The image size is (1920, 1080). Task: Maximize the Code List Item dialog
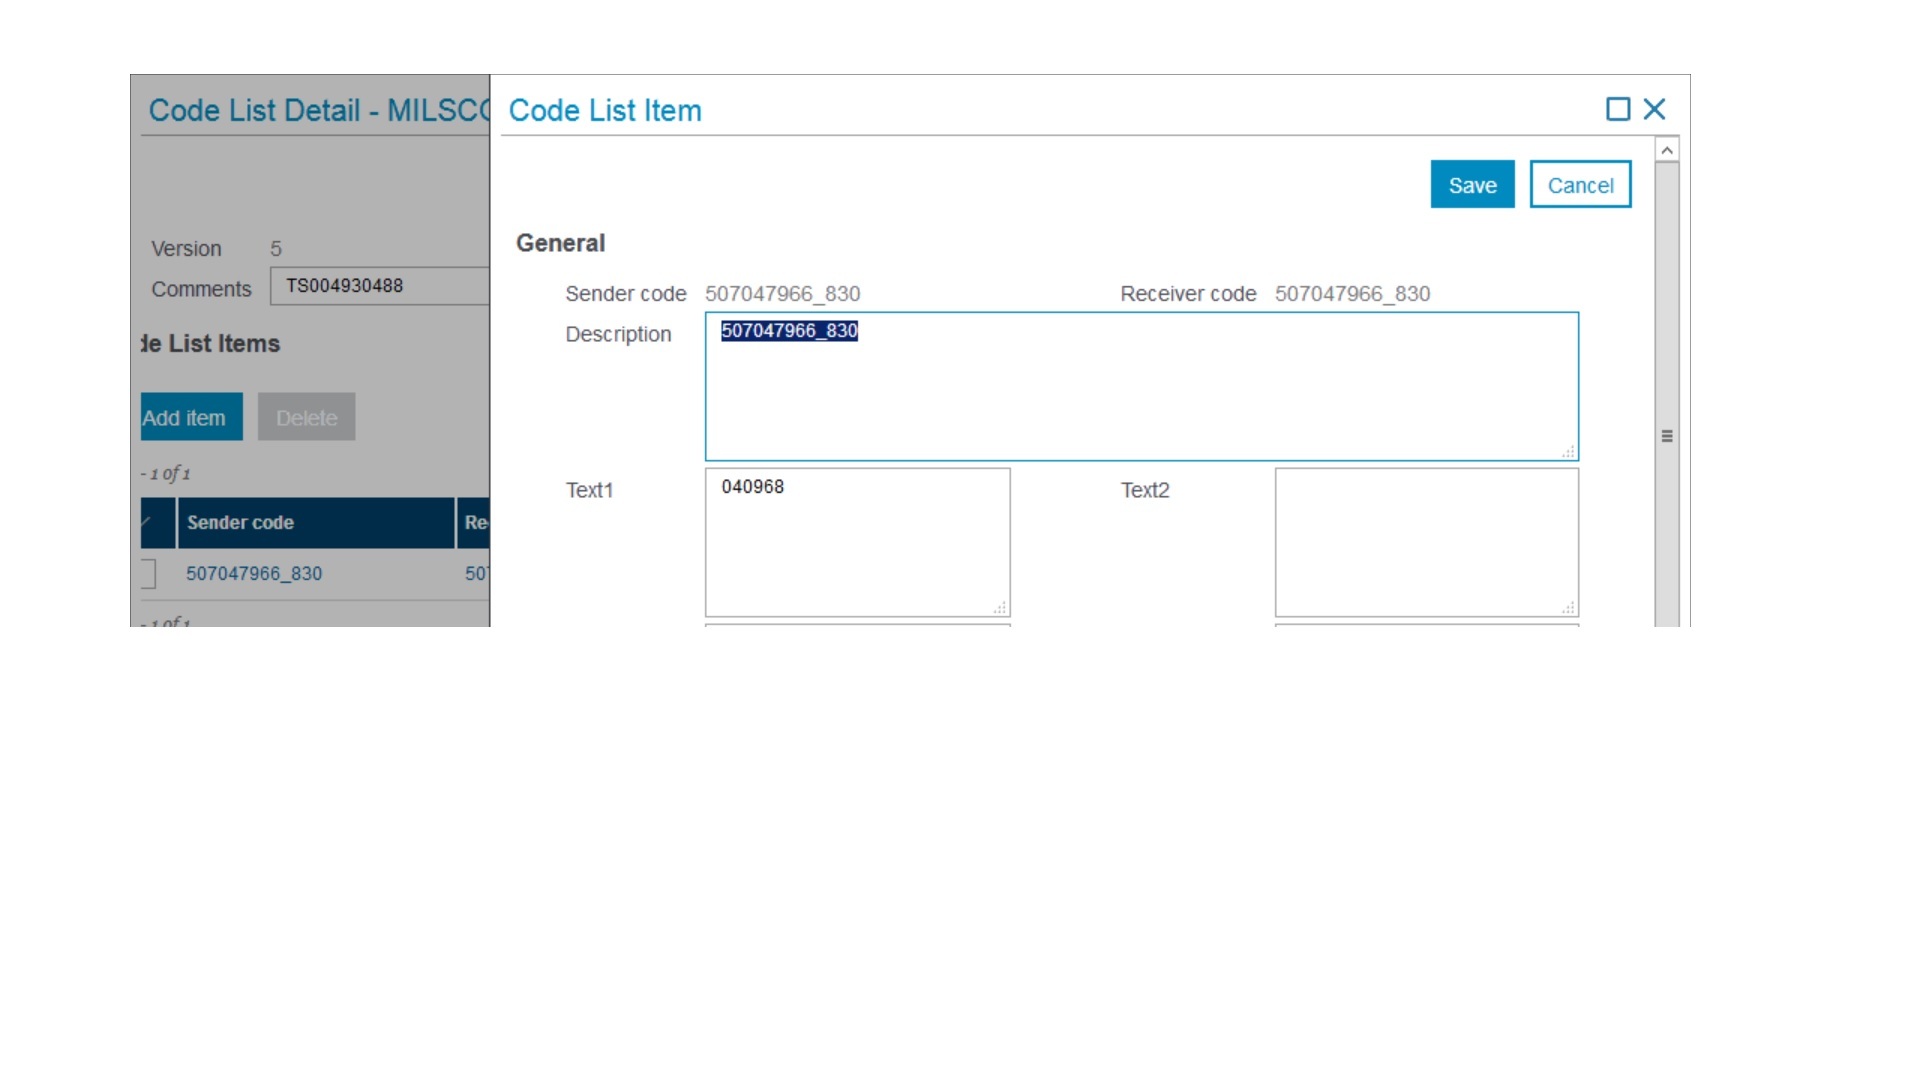click(x=1617, y=109)
